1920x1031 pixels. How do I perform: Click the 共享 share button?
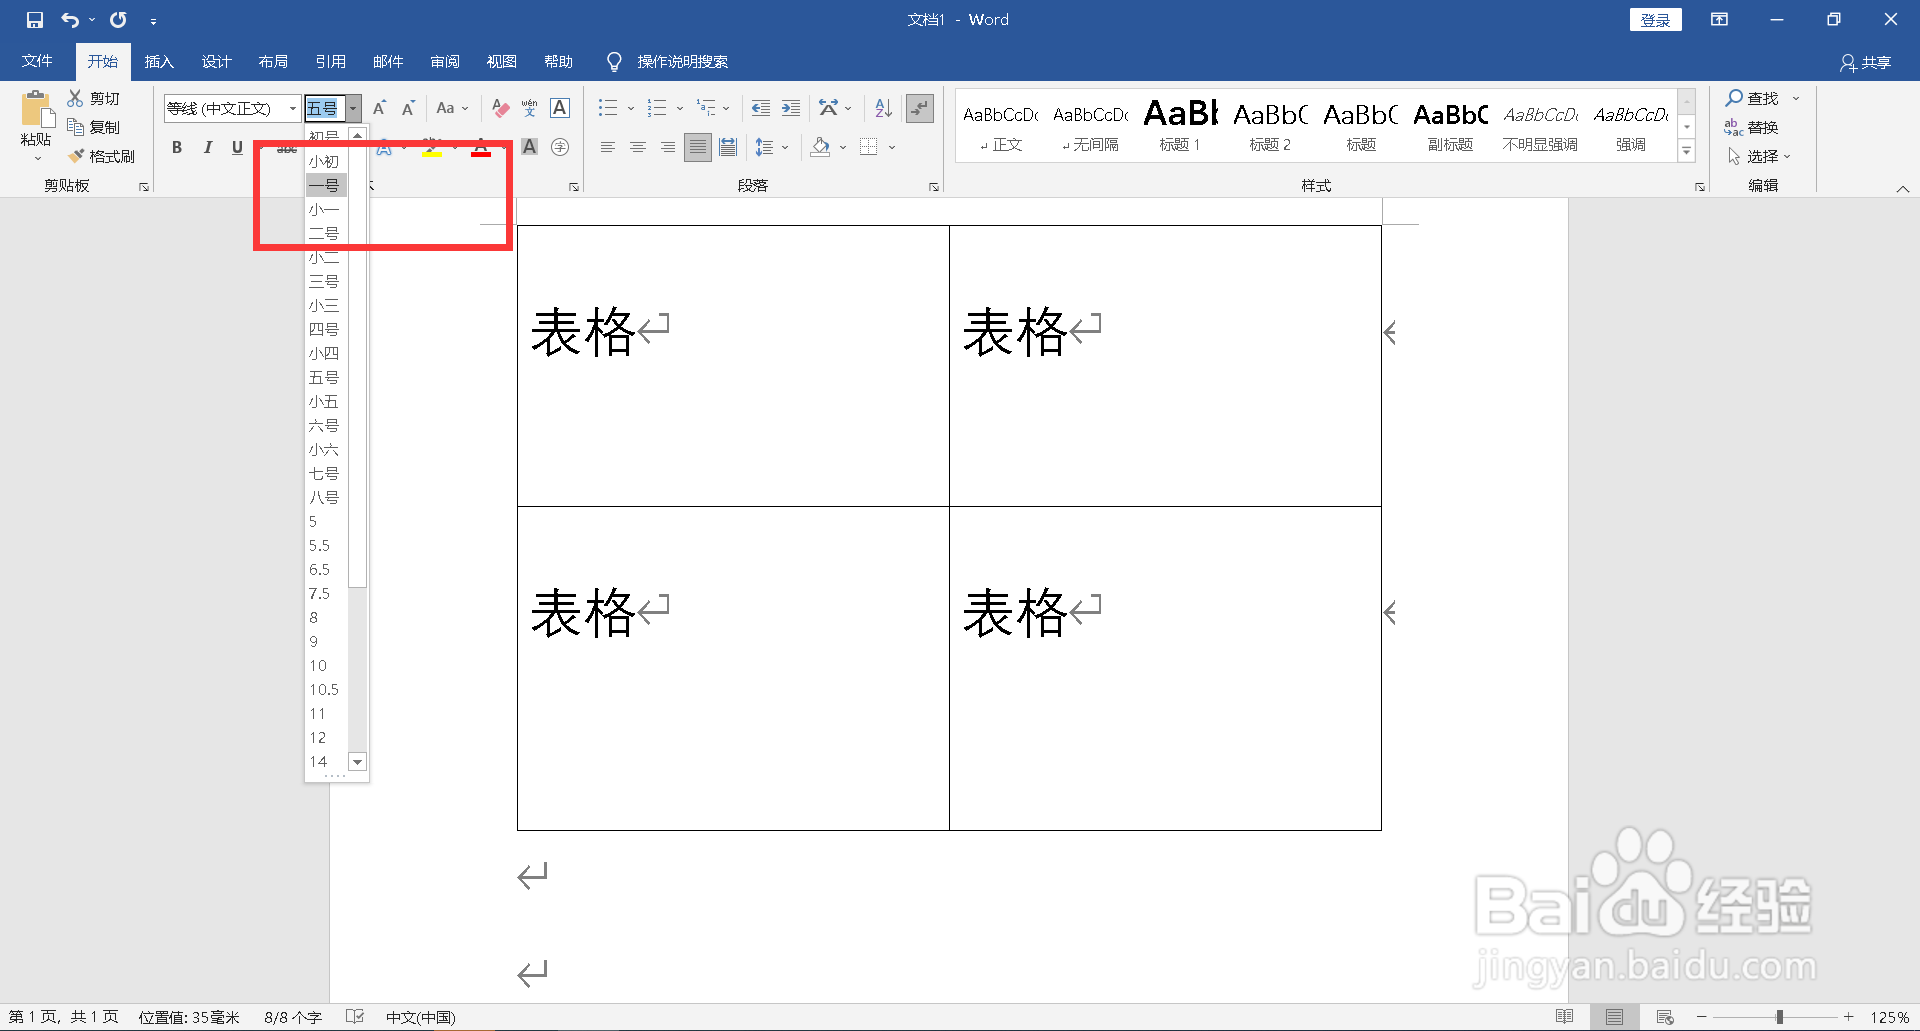1865,62
